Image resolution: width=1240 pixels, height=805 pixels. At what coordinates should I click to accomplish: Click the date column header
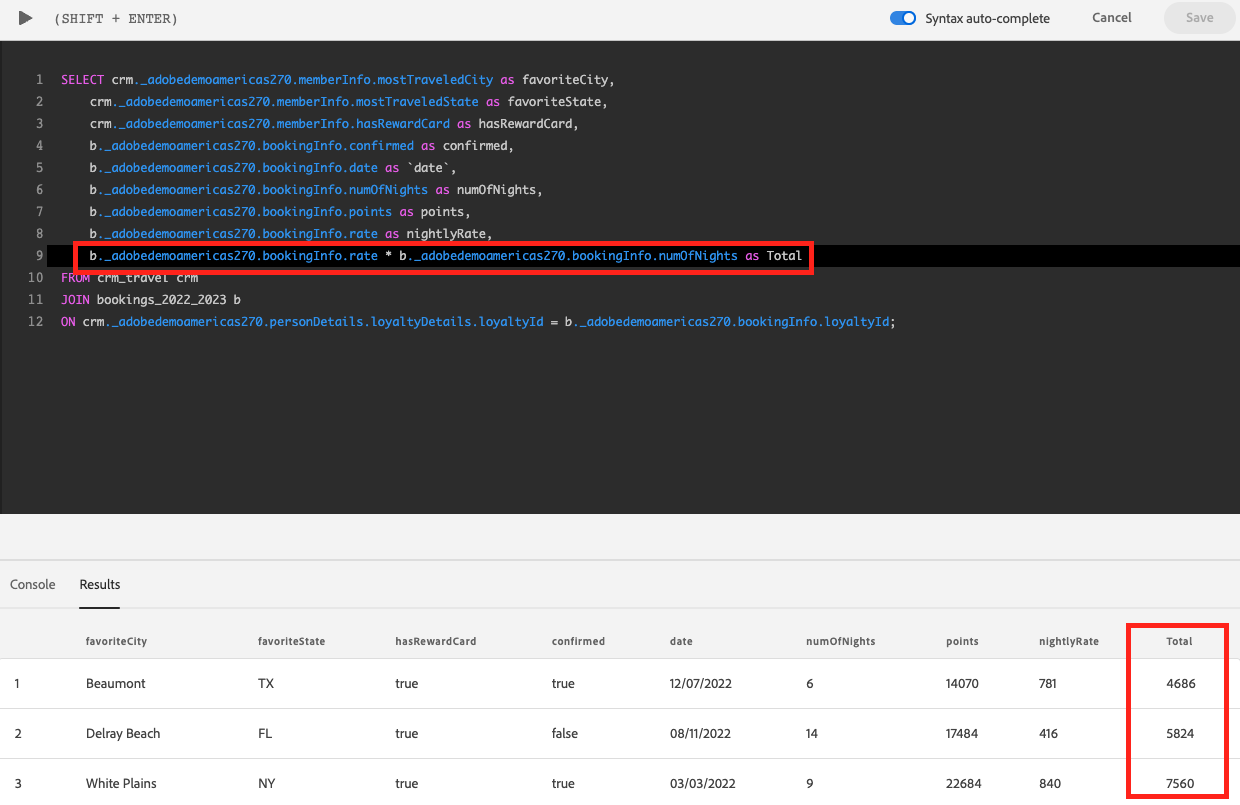pyautogui.click(x=681, y=641)
